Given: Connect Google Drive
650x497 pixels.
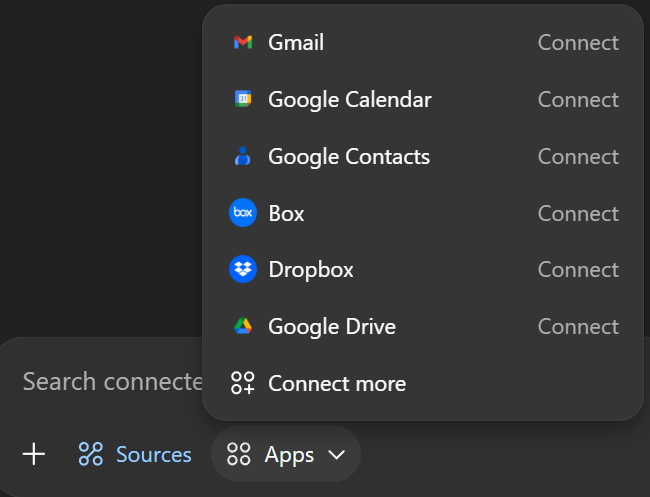Looking at the screenshot, I should coord(578,327).
